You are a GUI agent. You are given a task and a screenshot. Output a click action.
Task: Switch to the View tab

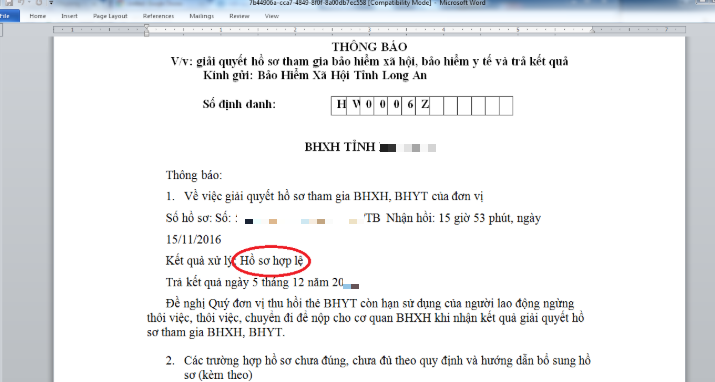271,16
